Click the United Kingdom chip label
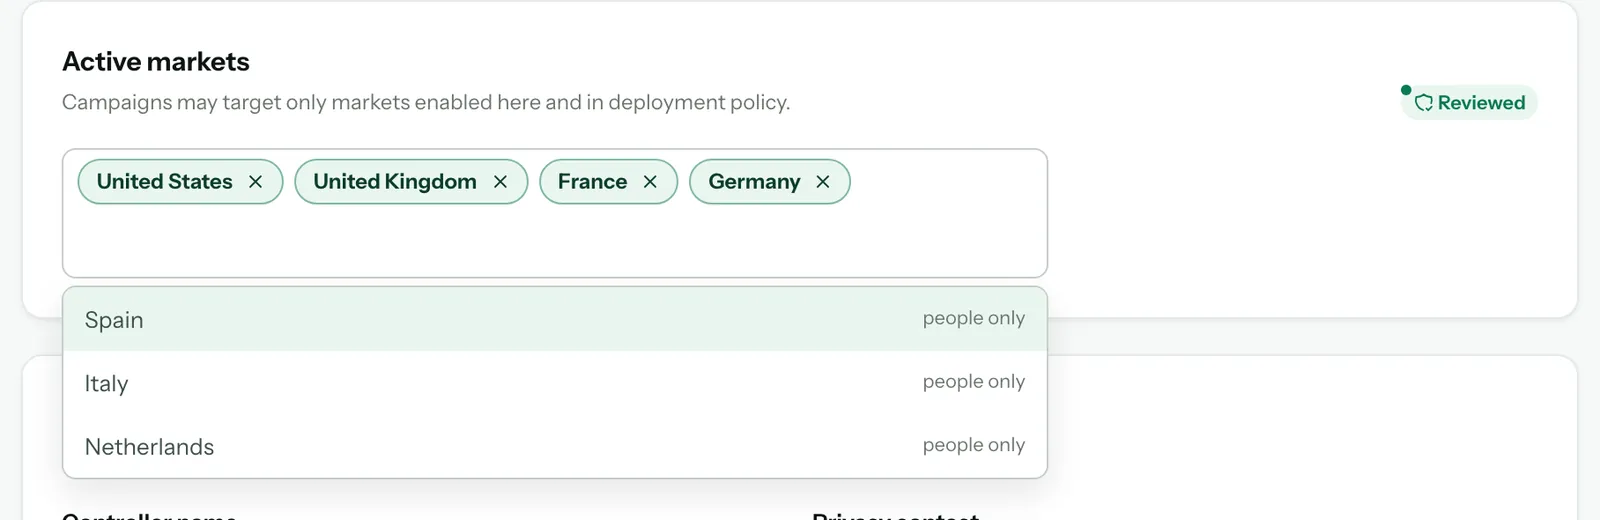The image size is (1600, 520). coord(395,182)
